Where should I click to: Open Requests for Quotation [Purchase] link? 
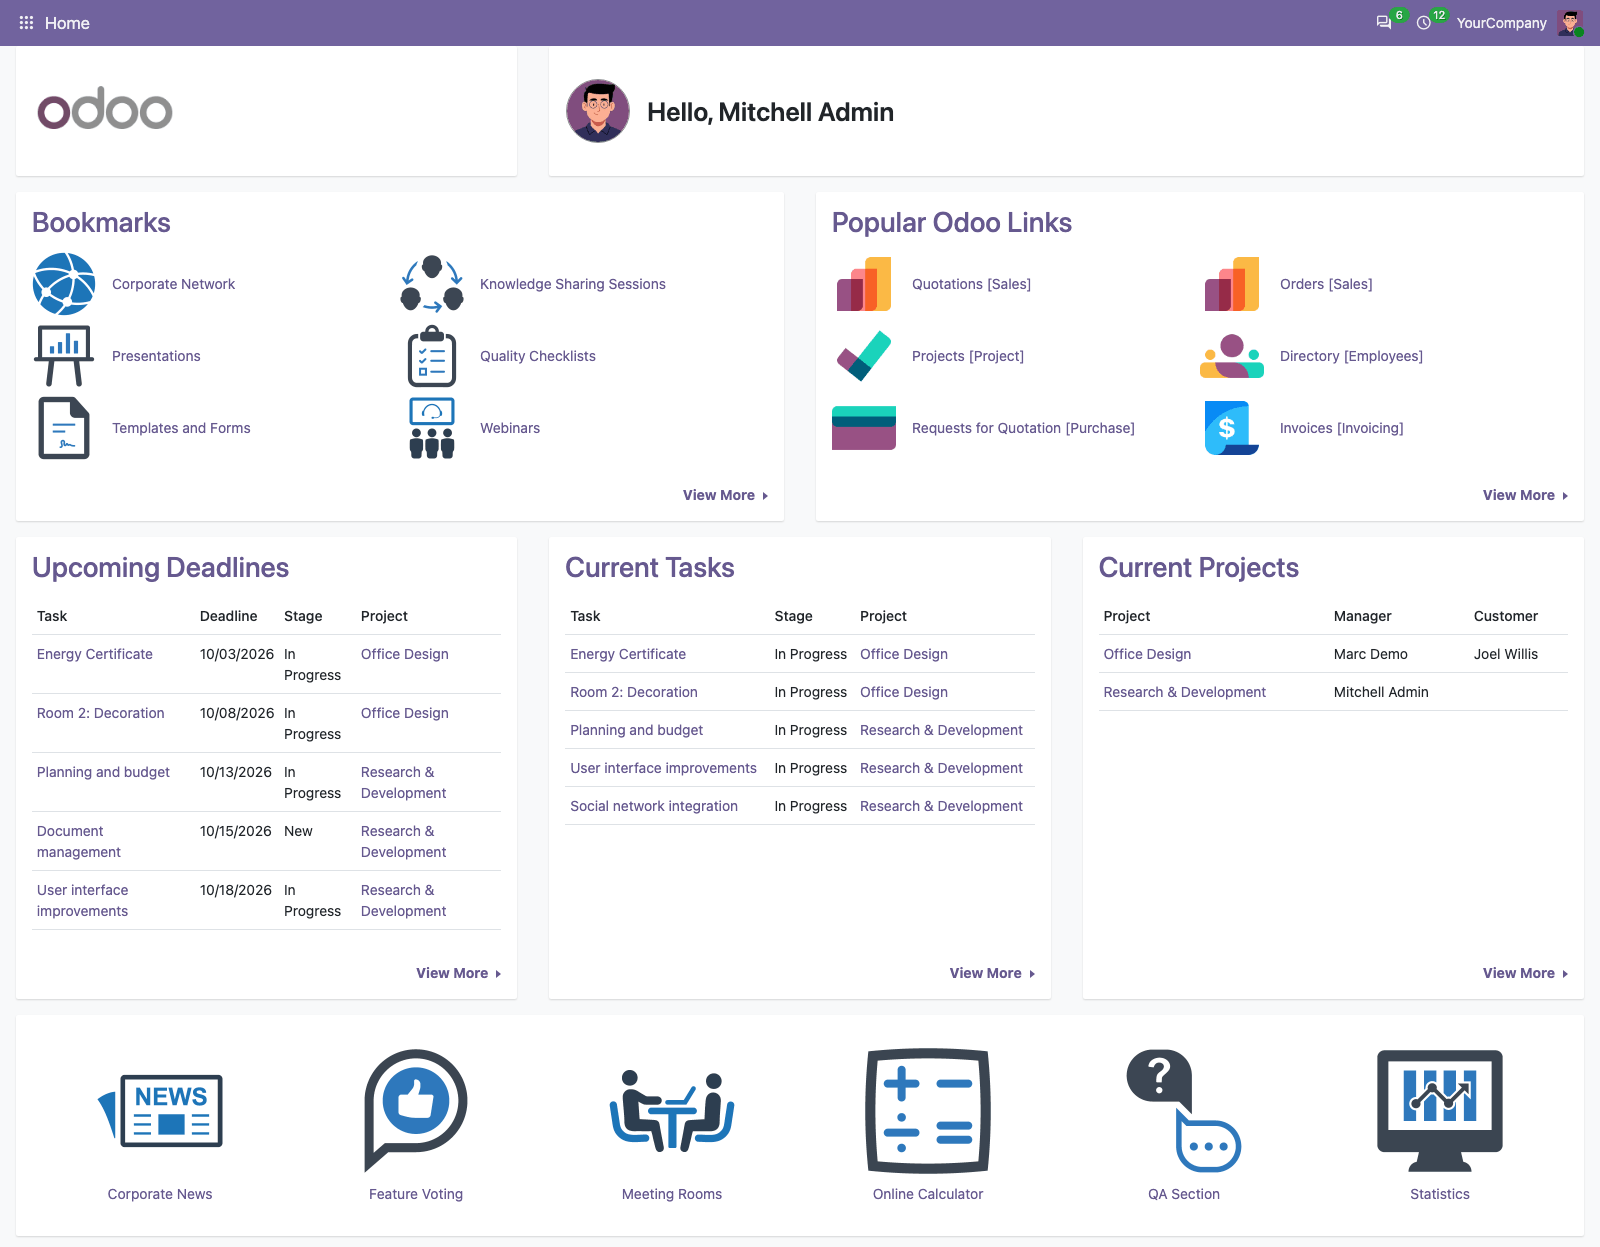pyautogui.click(x=1023, y=428)
